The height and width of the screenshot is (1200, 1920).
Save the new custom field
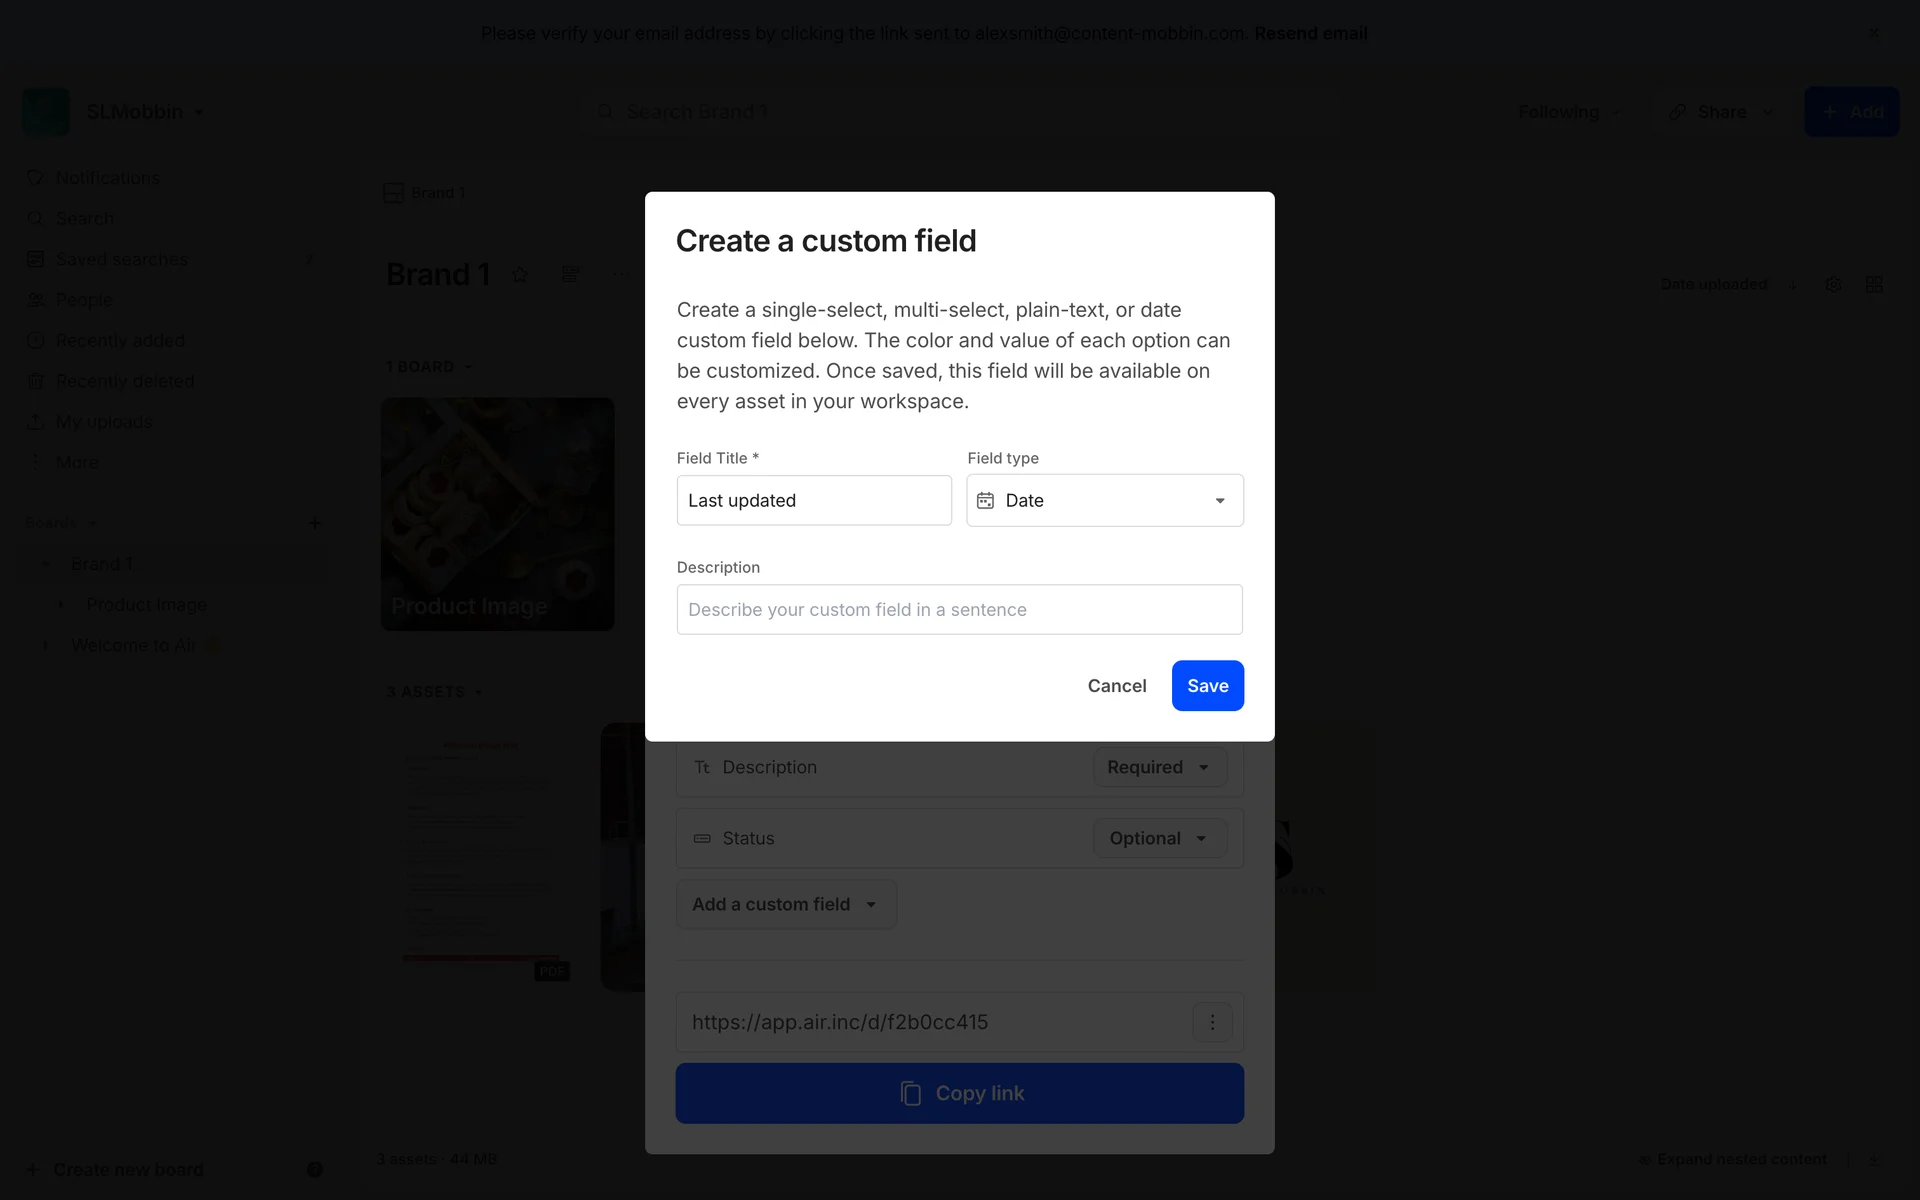[1207, 686]
